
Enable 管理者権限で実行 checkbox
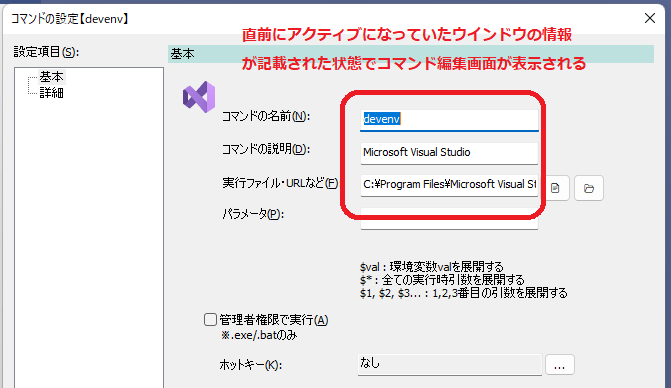tap(210, 320)
